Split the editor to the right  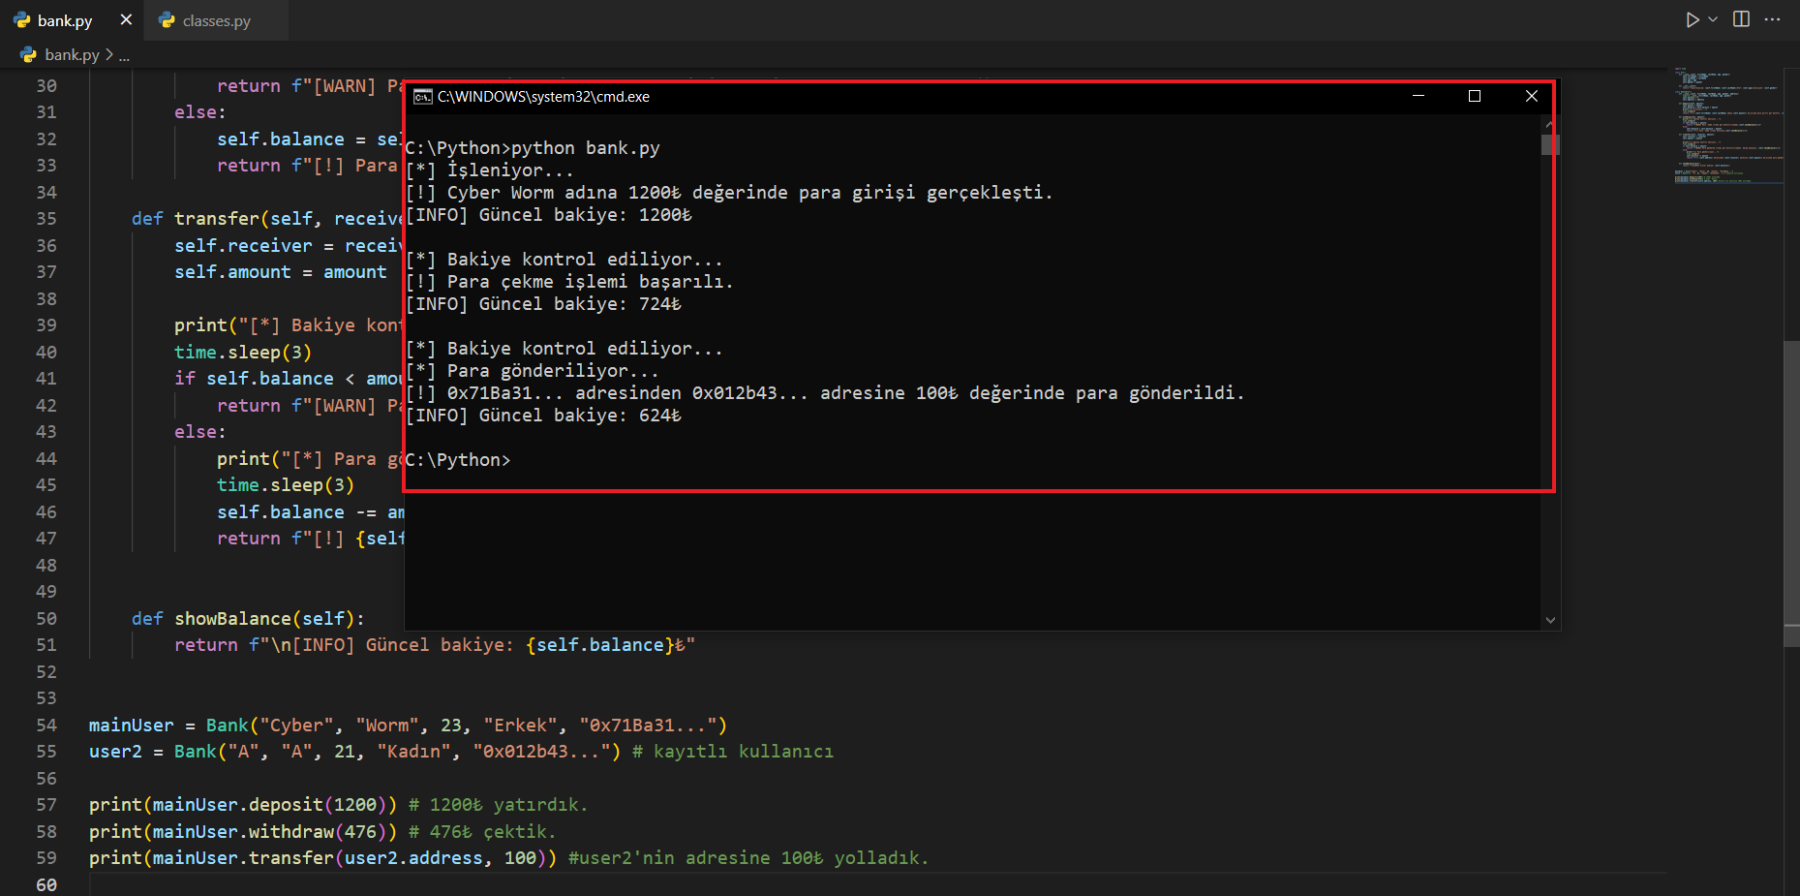[1741, 20]
